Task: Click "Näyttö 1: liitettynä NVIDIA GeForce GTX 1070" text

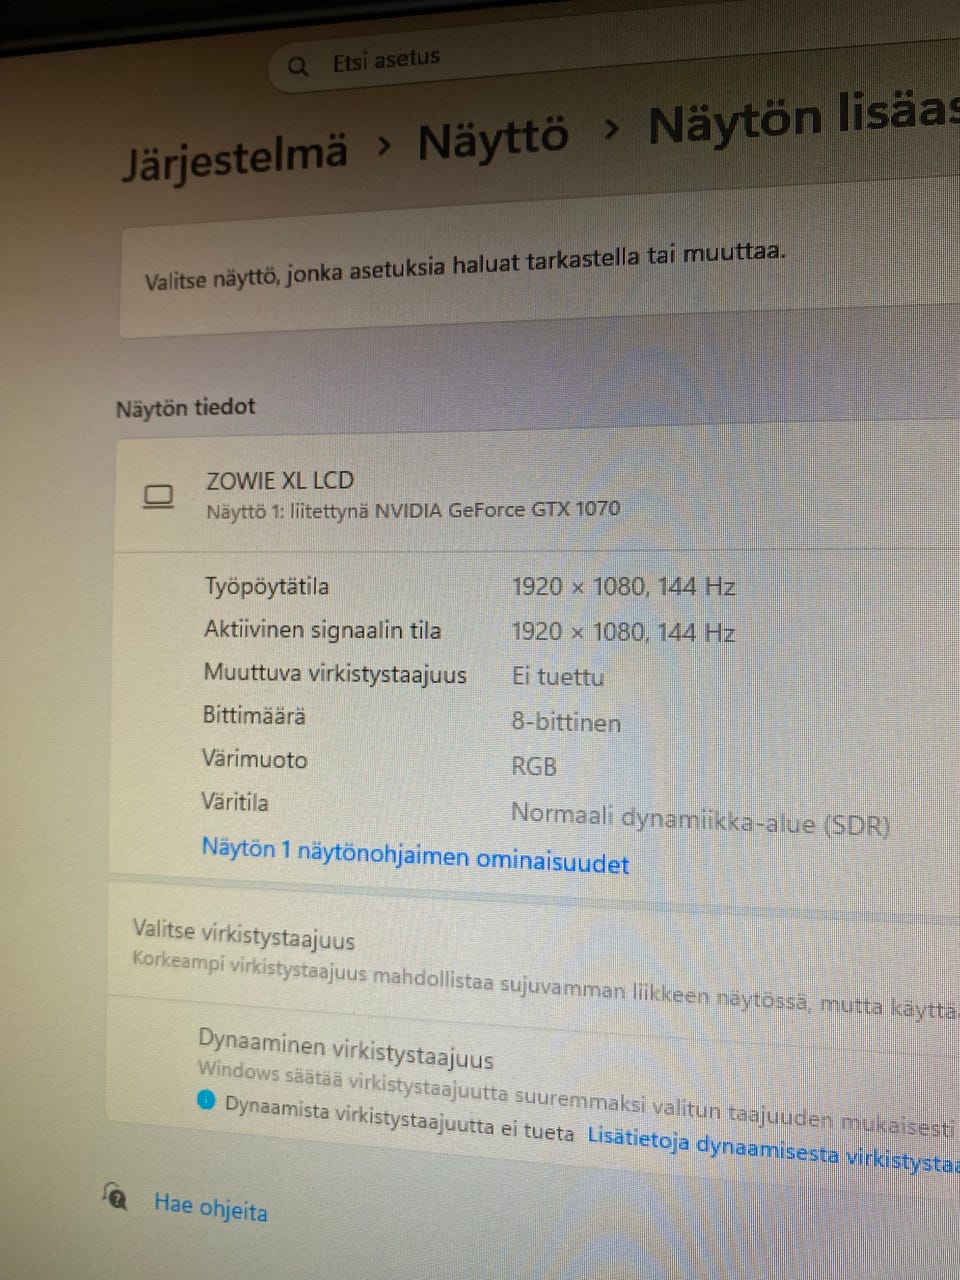Action: click(x=413, y=510)
